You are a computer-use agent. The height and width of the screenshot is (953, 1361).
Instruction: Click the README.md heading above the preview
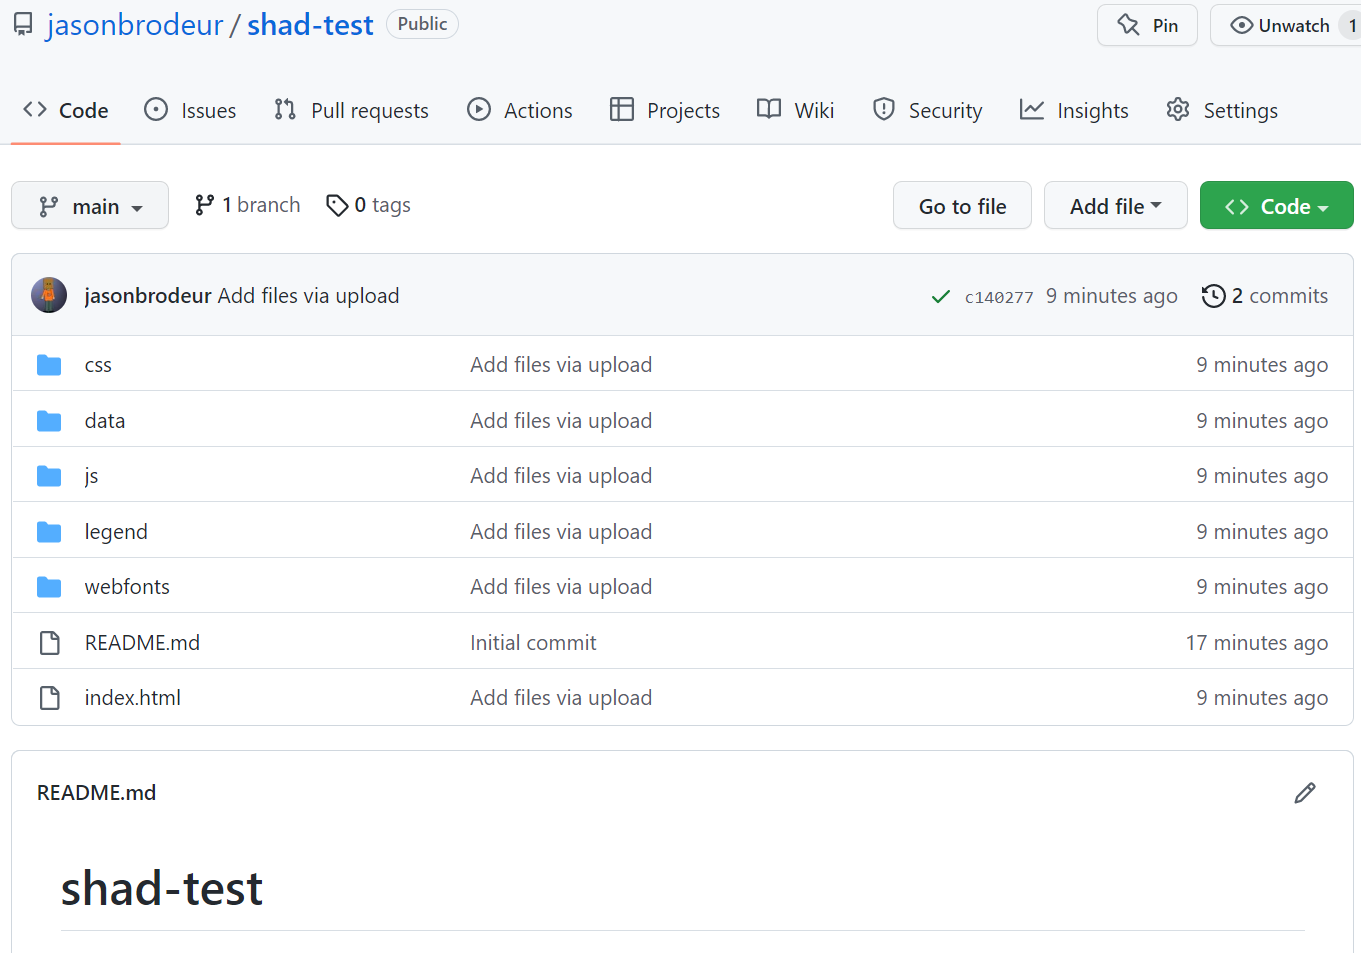(x=97, y=793)
